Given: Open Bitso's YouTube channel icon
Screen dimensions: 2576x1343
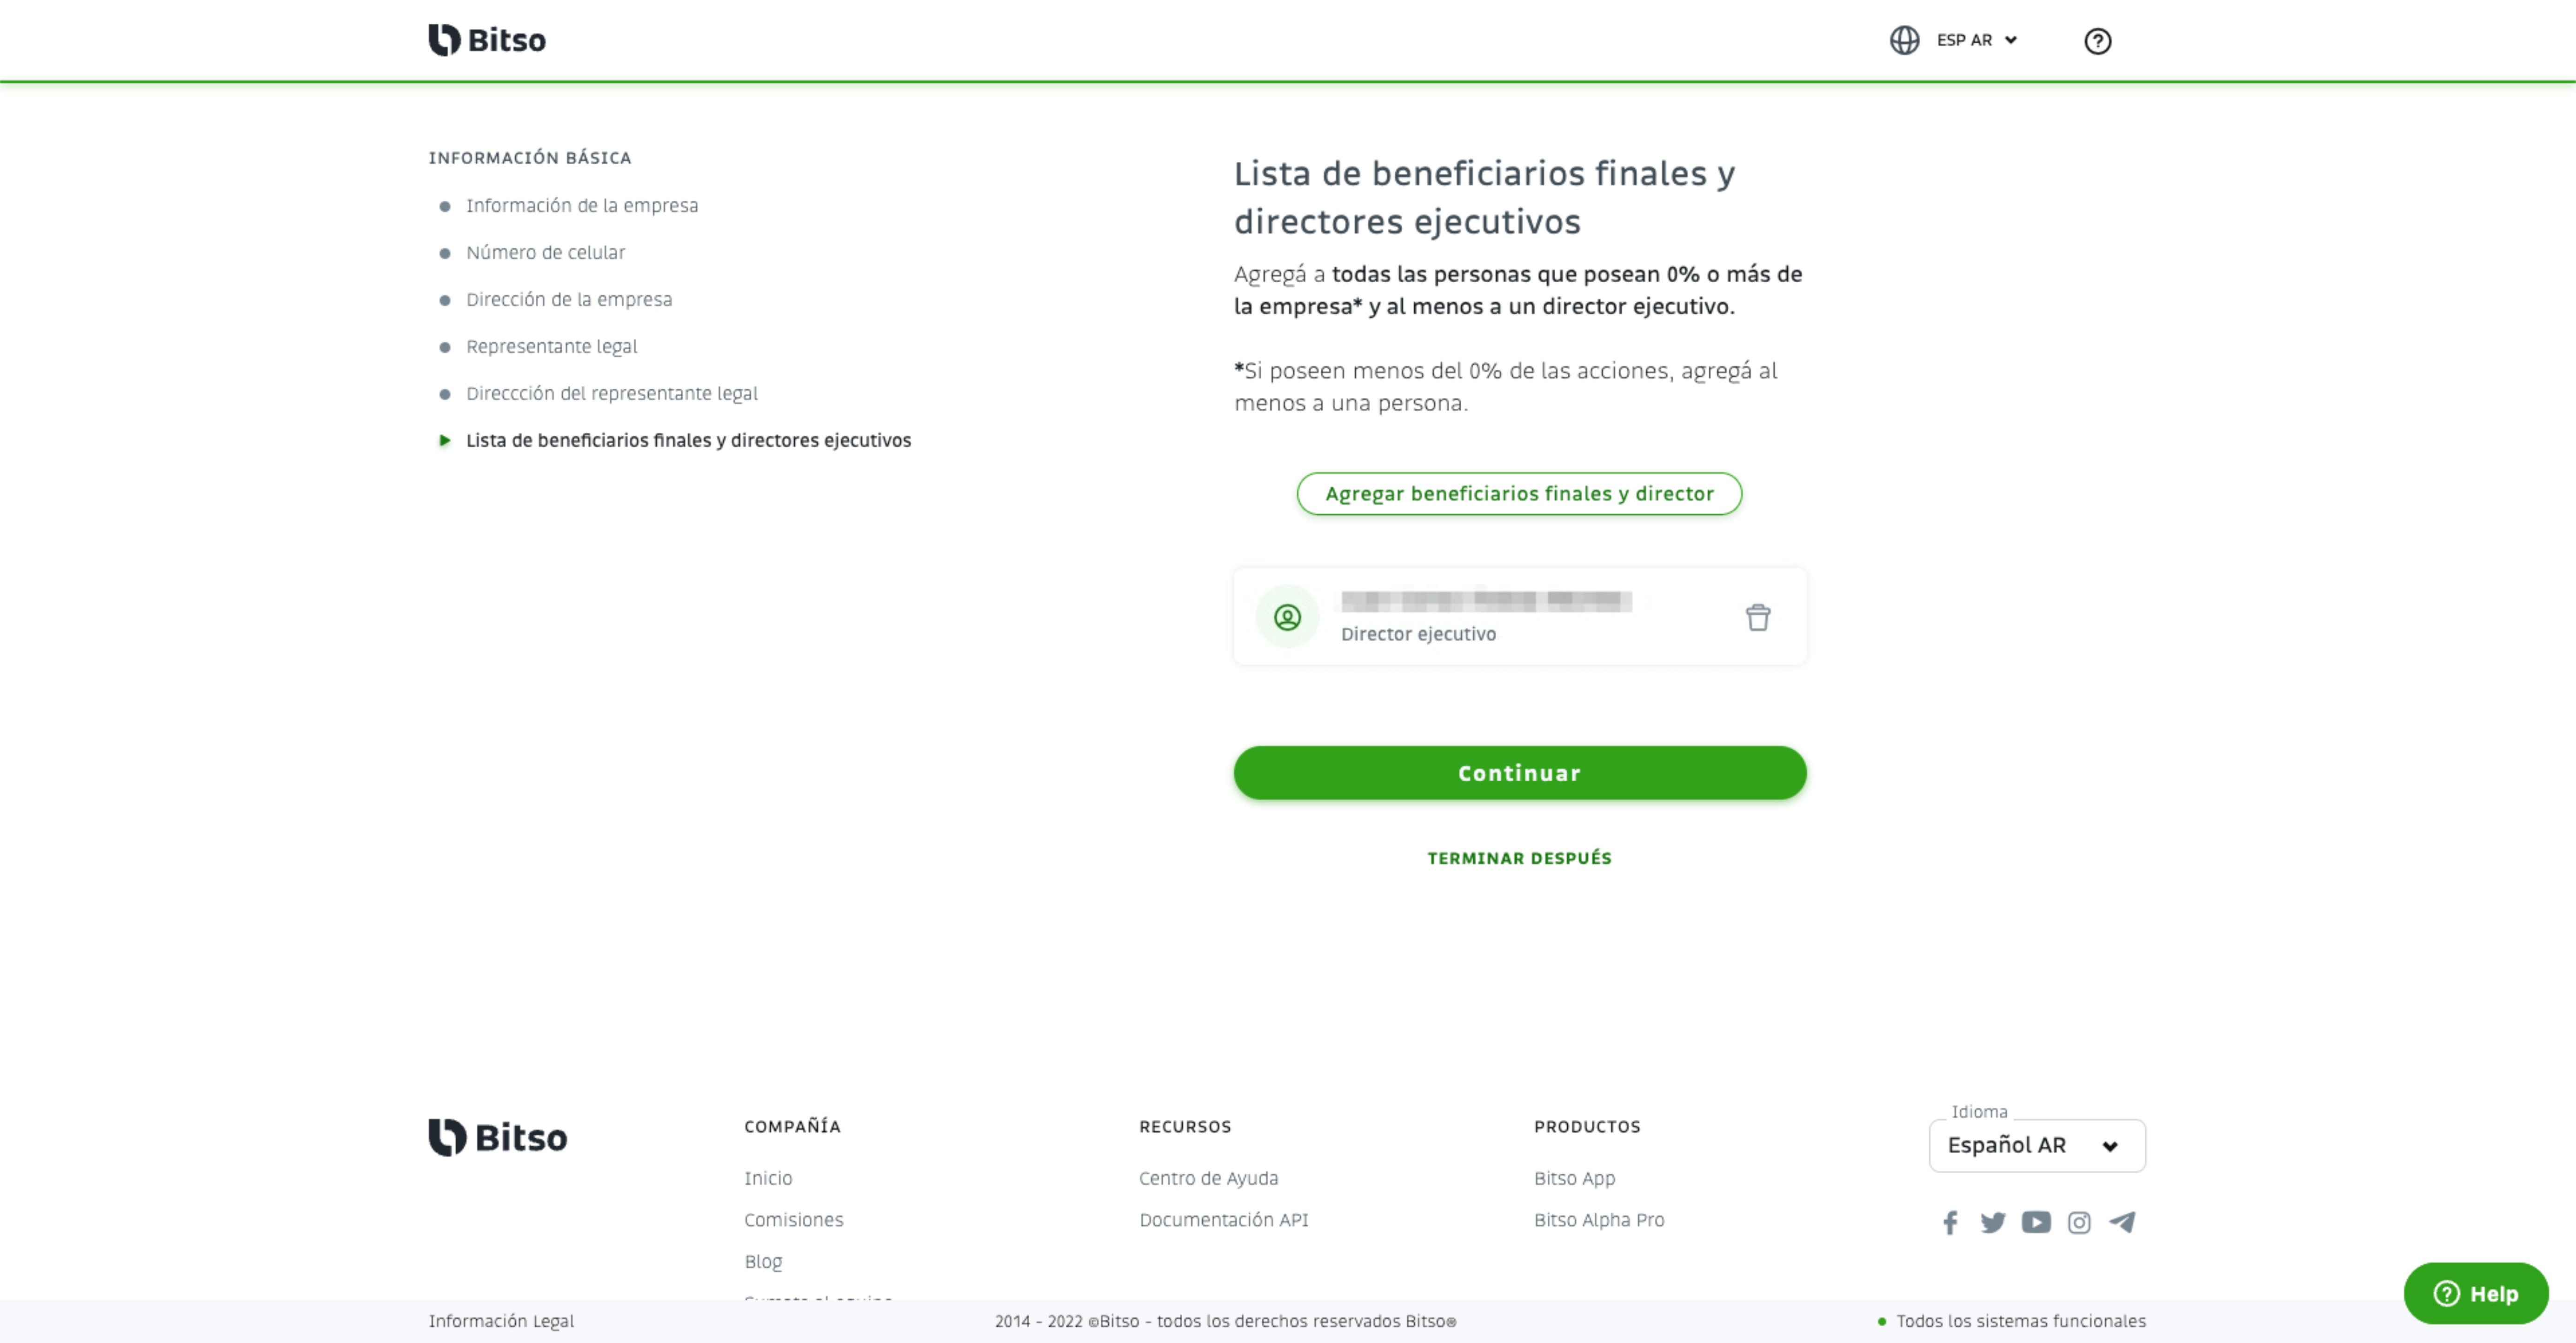Looking at the screenshot, I should click(2036, 1222).
